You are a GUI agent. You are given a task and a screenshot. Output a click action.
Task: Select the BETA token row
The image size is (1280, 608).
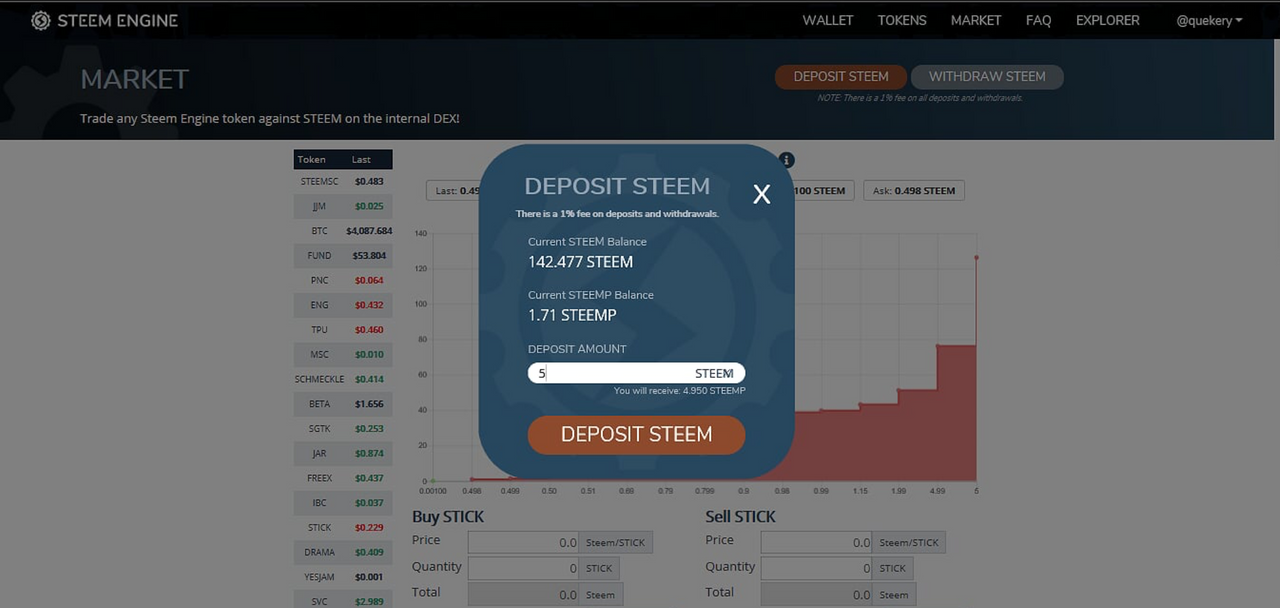343,404
